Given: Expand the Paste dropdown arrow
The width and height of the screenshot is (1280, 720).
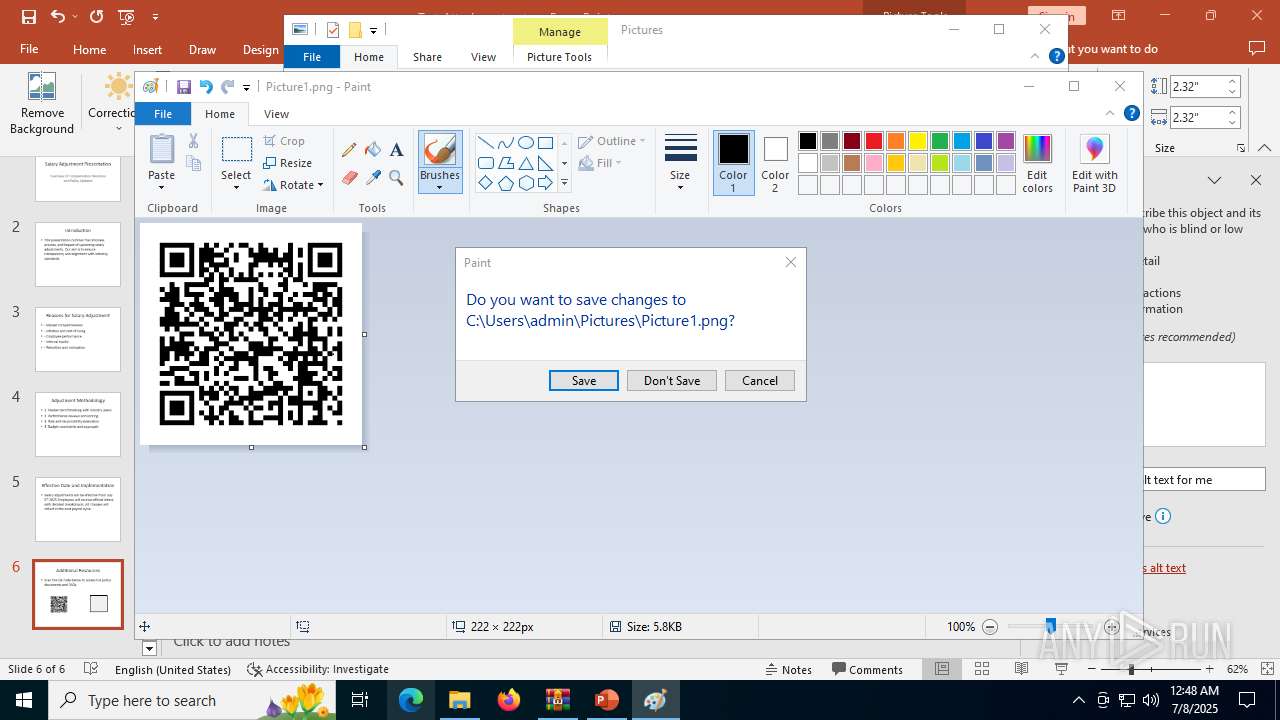Looking at the screenshot, I should click(162, 187).
